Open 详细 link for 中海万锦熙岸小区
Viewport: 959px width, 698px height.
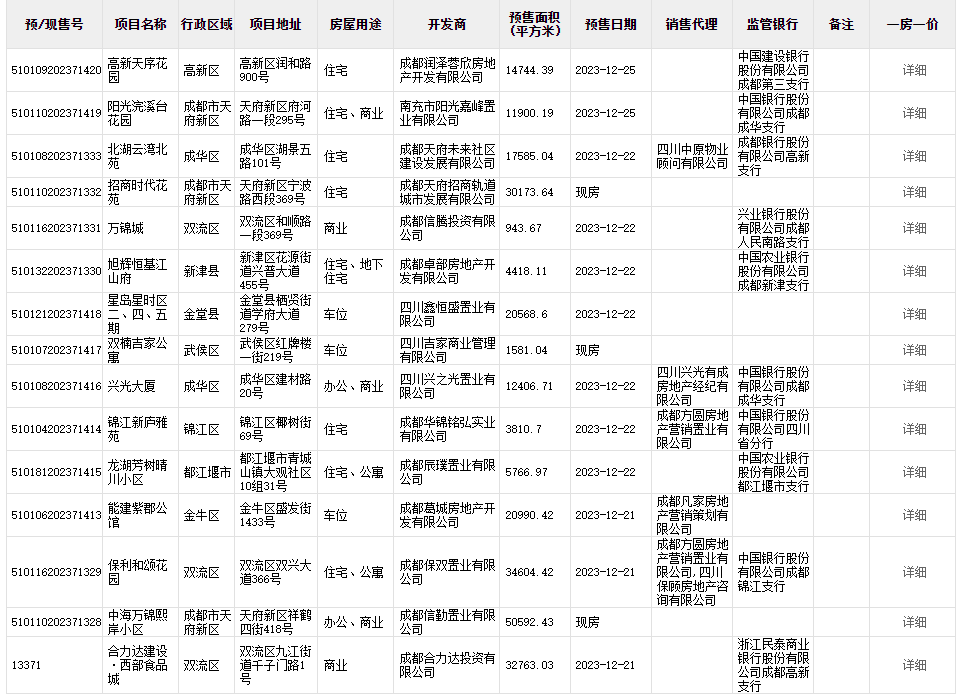click(914, 622)
